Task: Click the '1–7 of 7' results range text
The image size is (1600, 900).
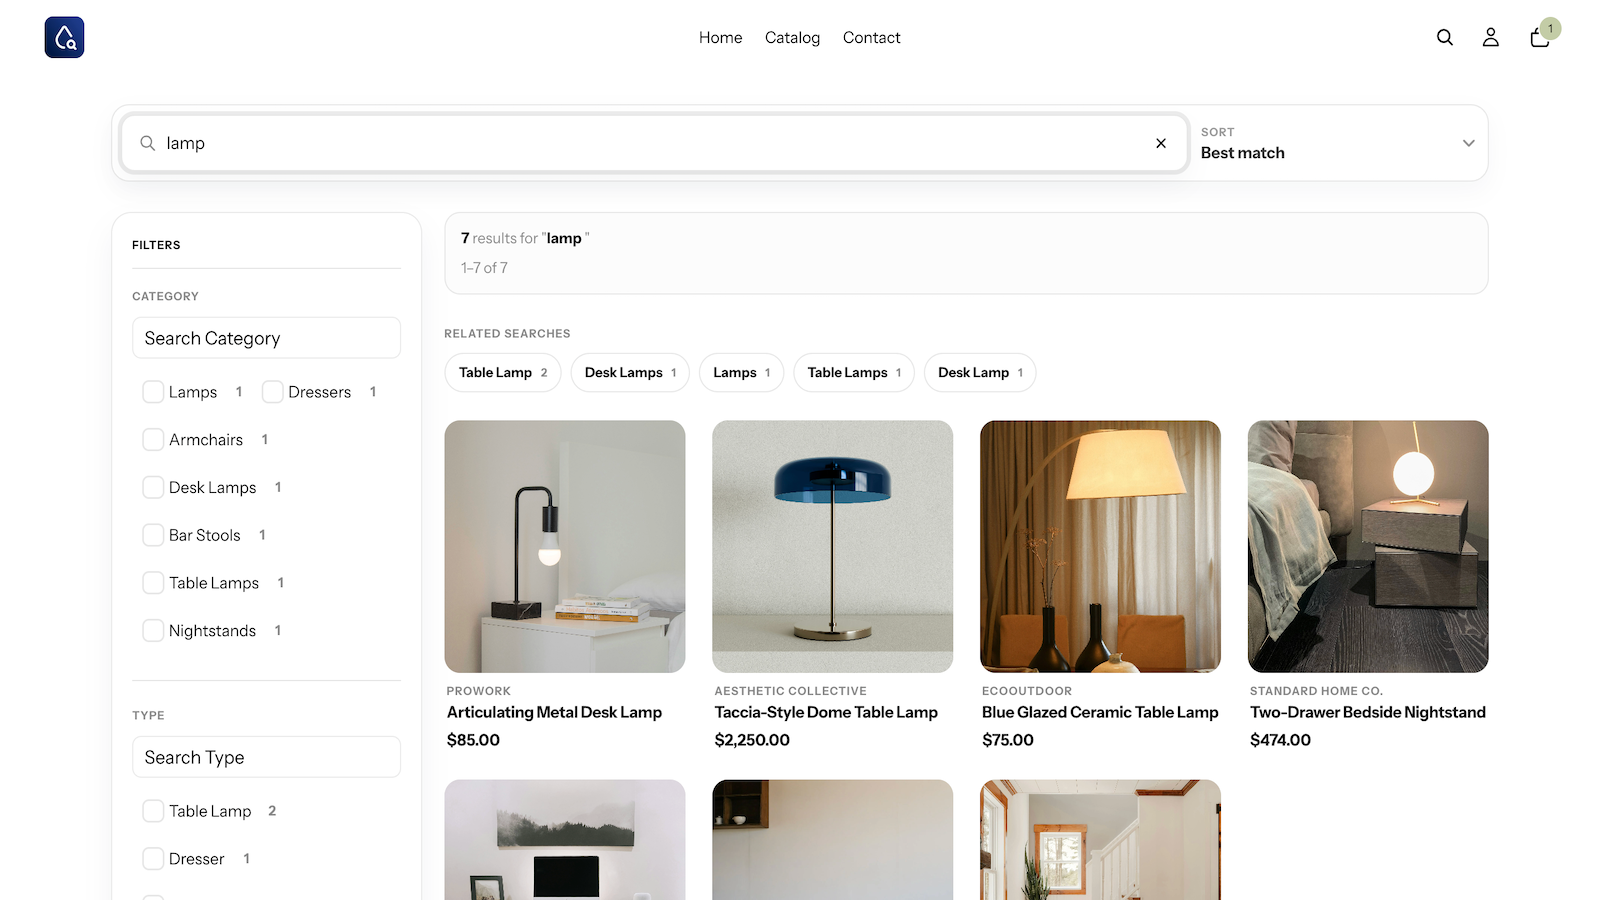Action: point(484,268)
